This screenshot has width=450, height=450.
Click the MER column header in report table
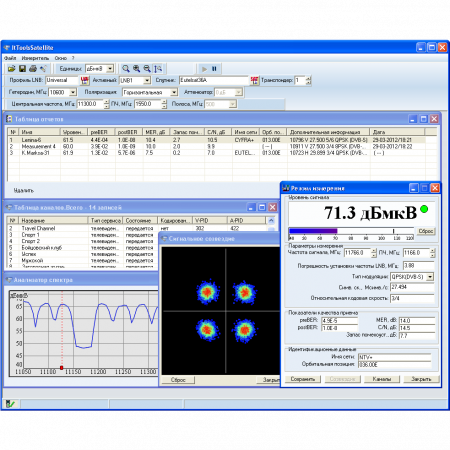click(156, 132)
